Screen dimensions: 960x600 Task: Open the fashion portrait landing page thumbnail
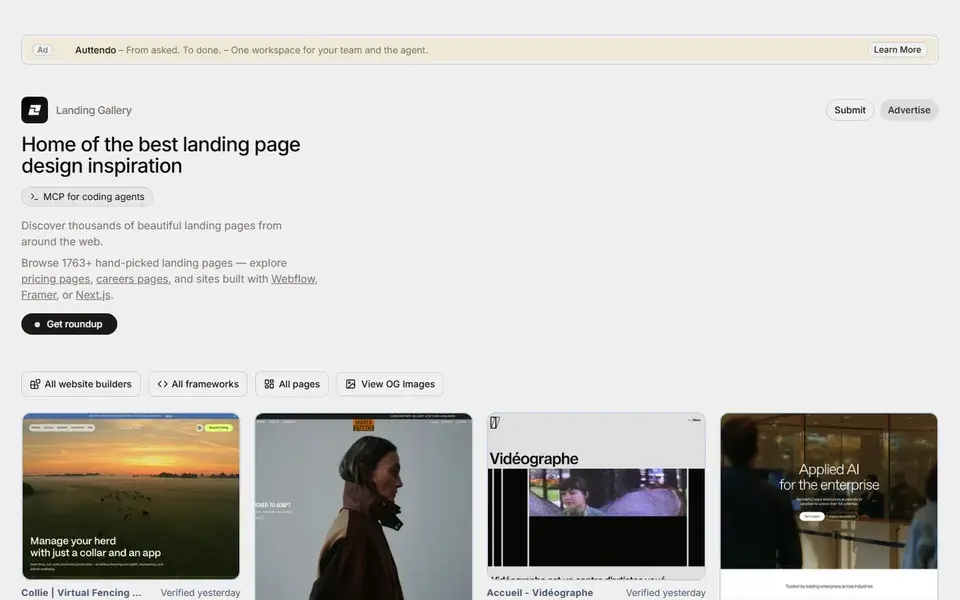coord(364,507)
